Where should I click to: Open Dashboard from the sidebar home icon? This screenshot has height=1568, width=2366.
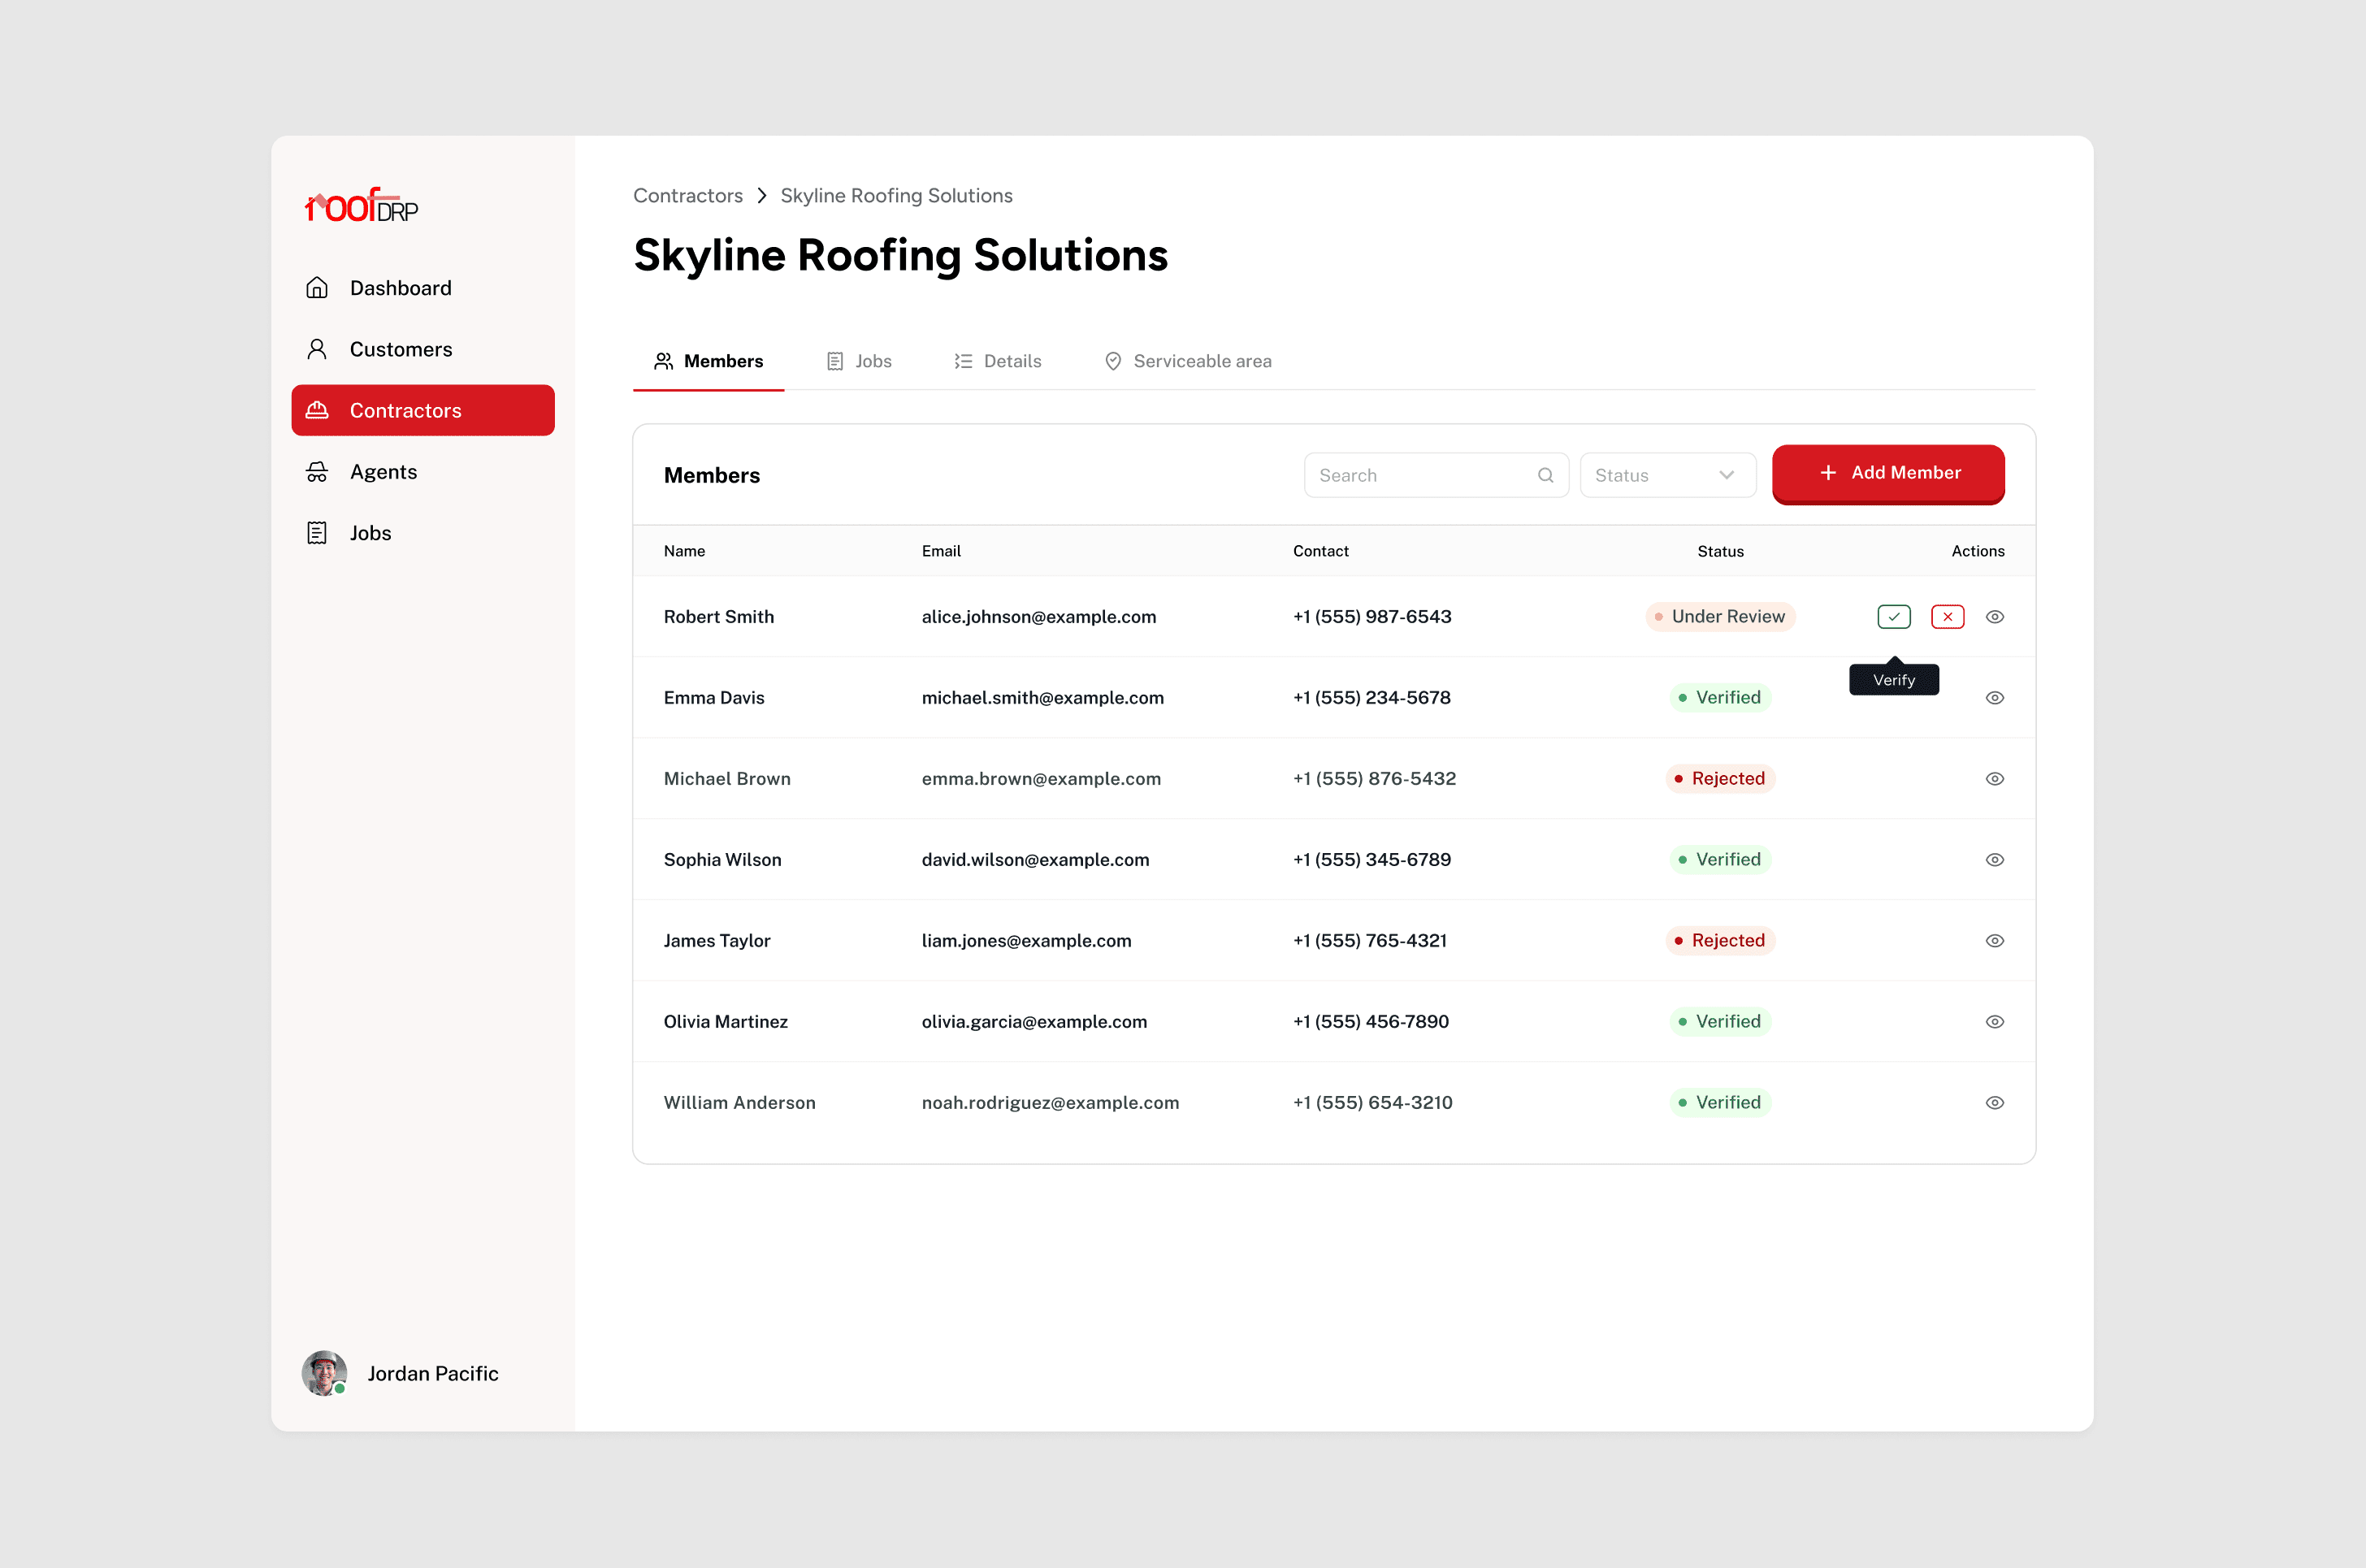click(x=317, y=288)
